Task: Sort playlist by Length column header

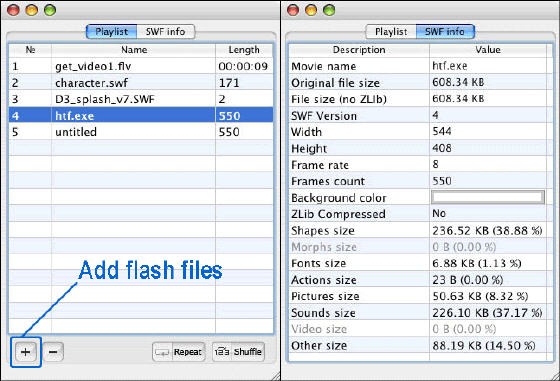Action: click(244, 50)
